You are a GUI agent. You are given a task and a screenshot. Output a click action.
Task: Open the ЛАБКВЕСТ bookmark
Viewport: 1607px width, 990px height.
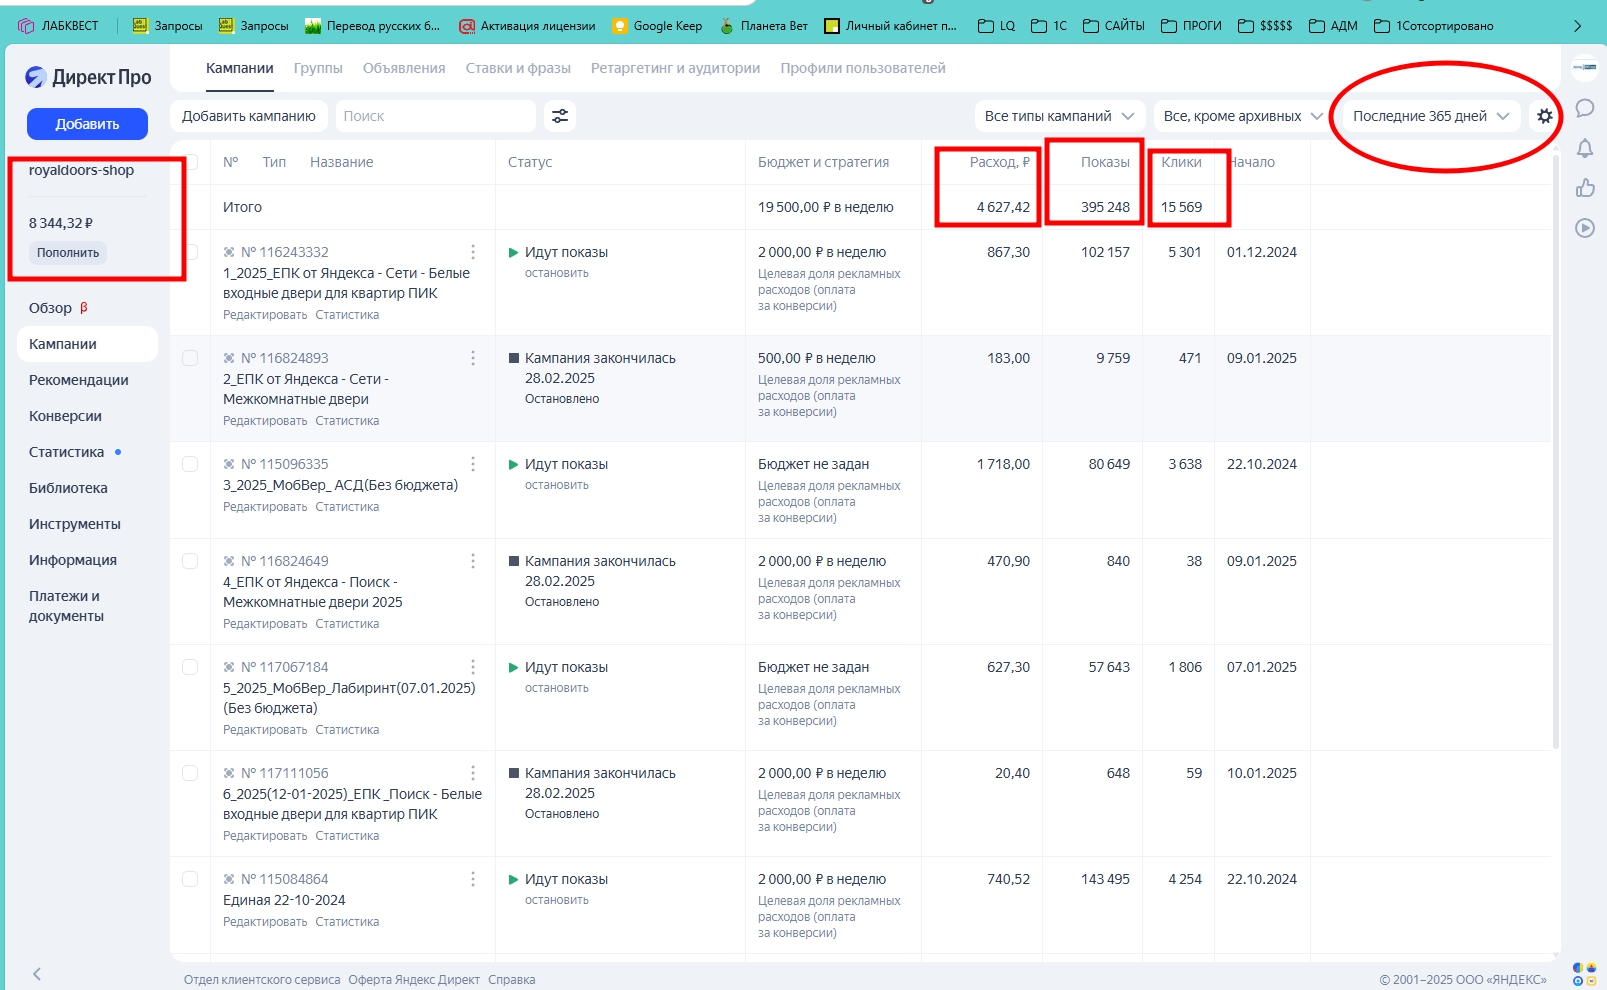click(x=58, y=26)
